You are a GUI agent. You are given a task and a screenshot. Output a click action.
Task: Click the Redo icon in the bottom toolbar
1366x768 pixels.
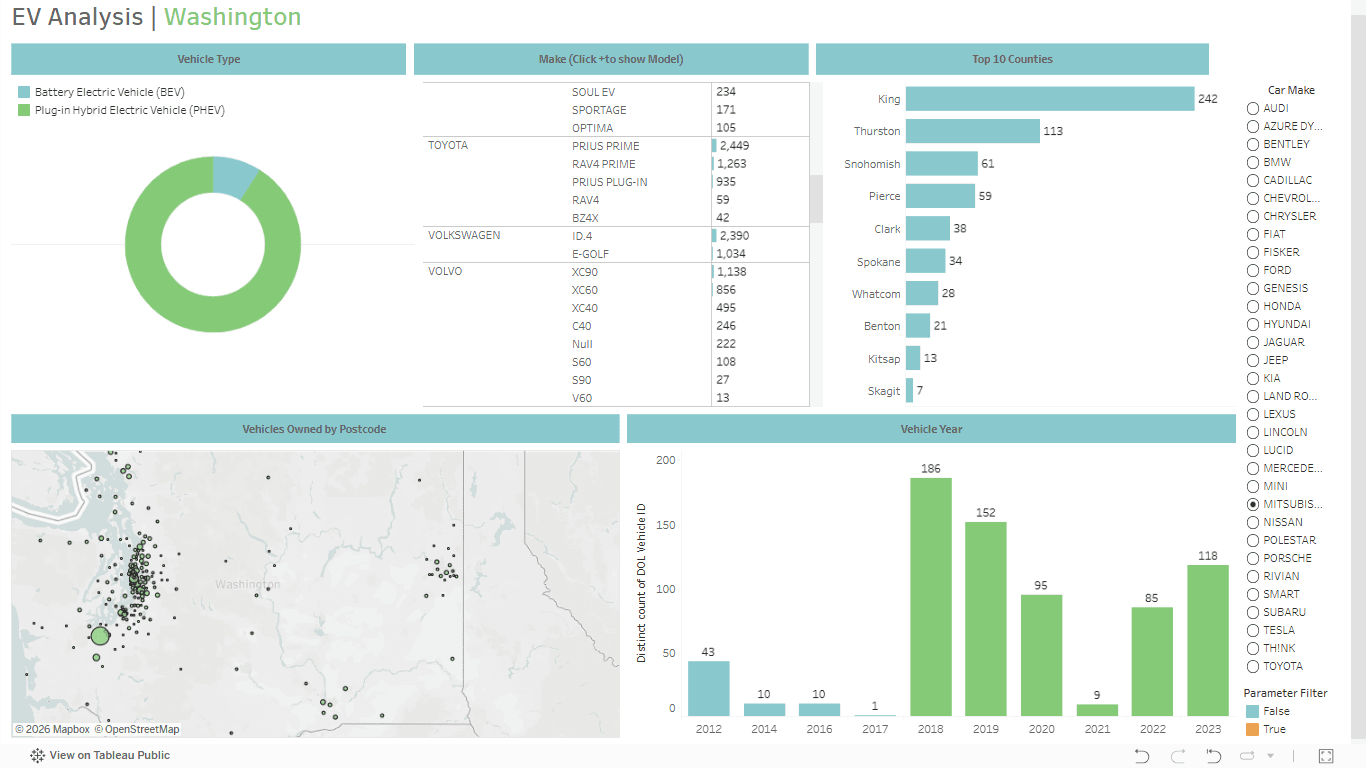tap(1178, 756)
